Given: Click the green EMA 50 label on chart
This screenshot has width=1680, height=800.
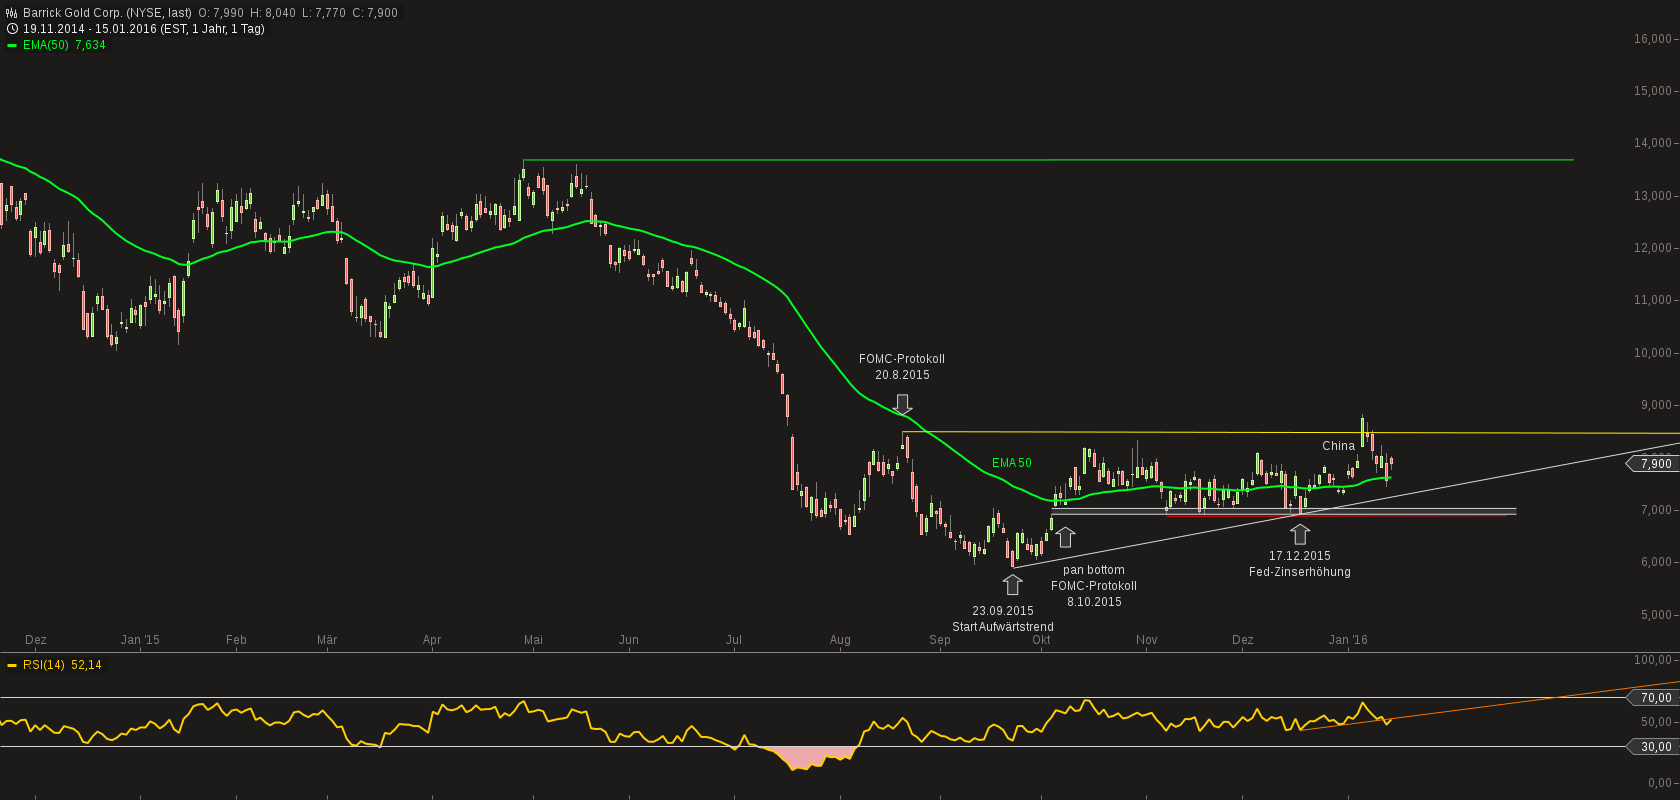Looking at the screenshot, I should 1012,463.
